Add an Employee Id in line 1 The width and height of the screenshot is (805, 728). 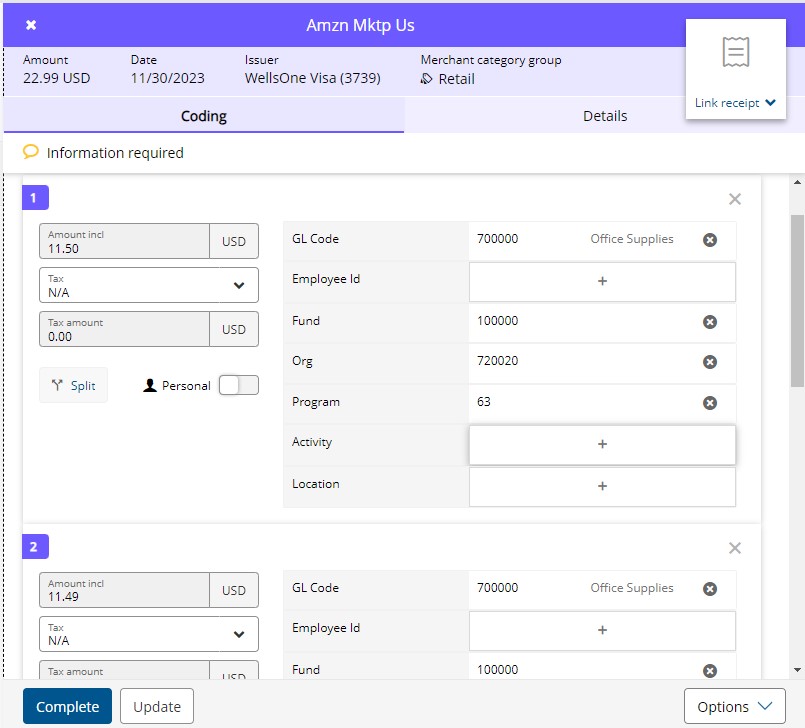pyautogui.click(x=602, y=282)
